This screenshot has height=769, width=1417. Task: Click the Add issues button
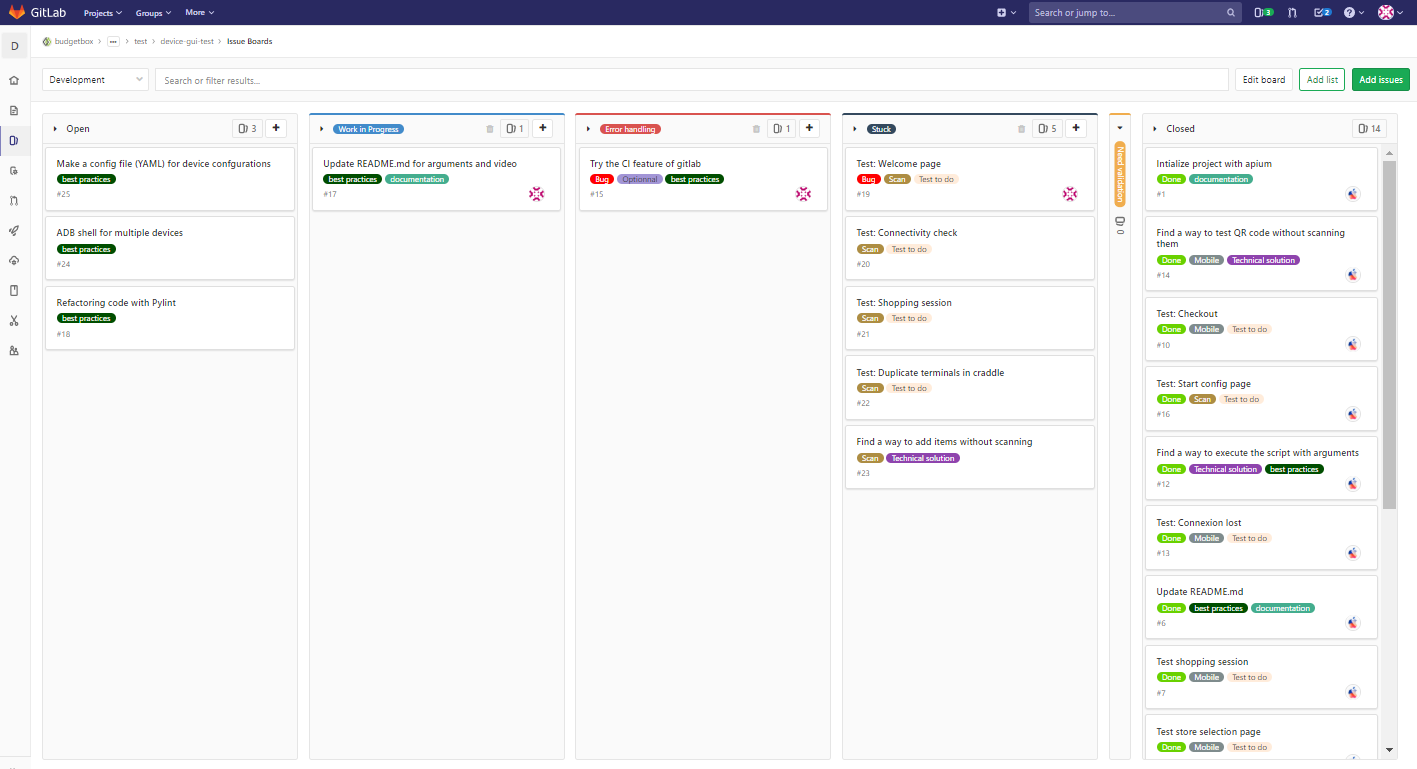[1380, 80]
